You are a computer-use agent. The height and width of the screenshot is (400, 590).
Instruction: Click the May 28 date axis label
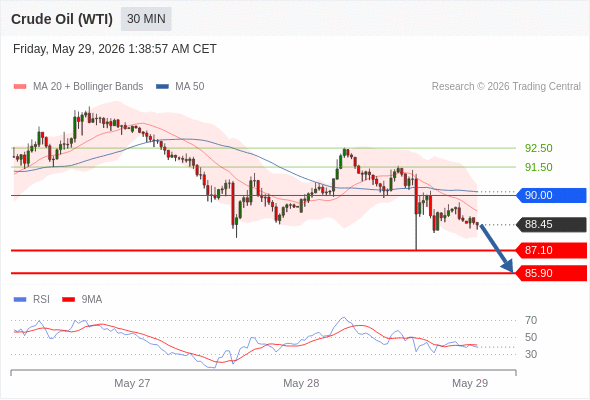(x=301, y=383)
